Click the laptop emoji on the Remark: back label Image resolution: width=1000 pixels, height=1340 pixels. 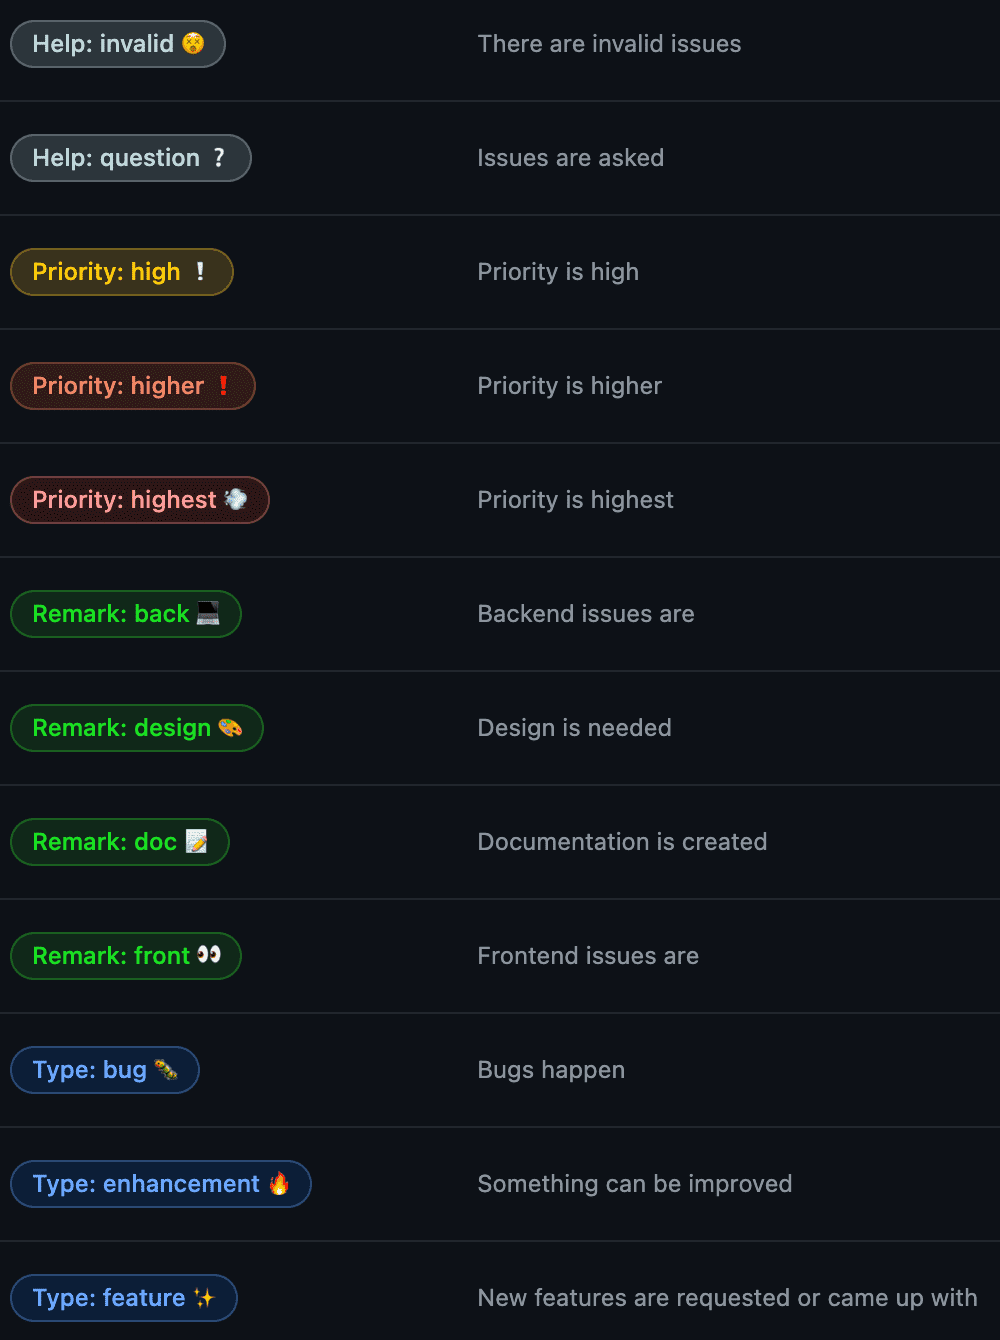[208, 614]
